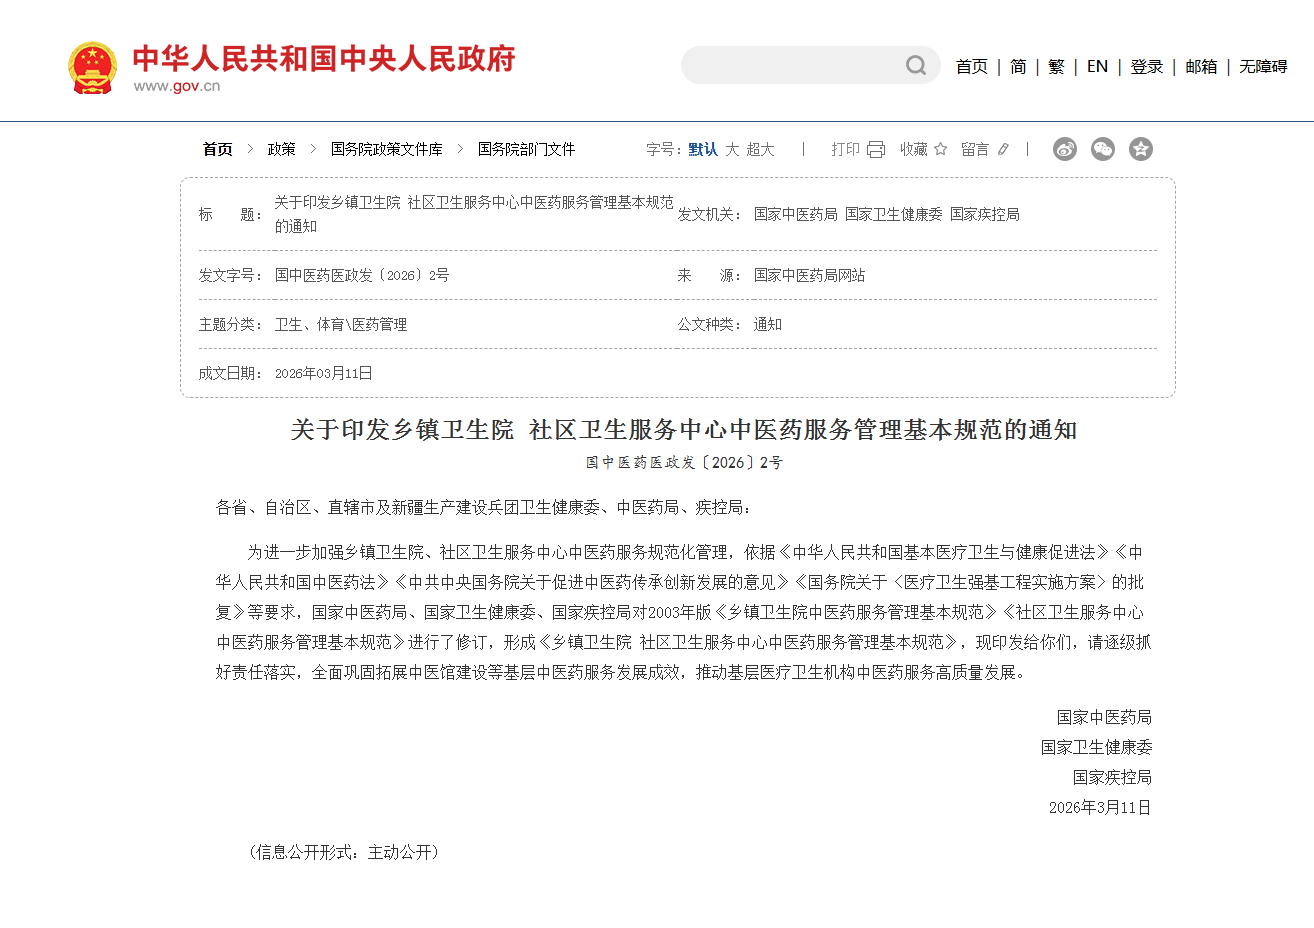Enable 无障碍 accessibility mode
Image resolution: width=1314 pixels, height=928 pixels.
1263,67
